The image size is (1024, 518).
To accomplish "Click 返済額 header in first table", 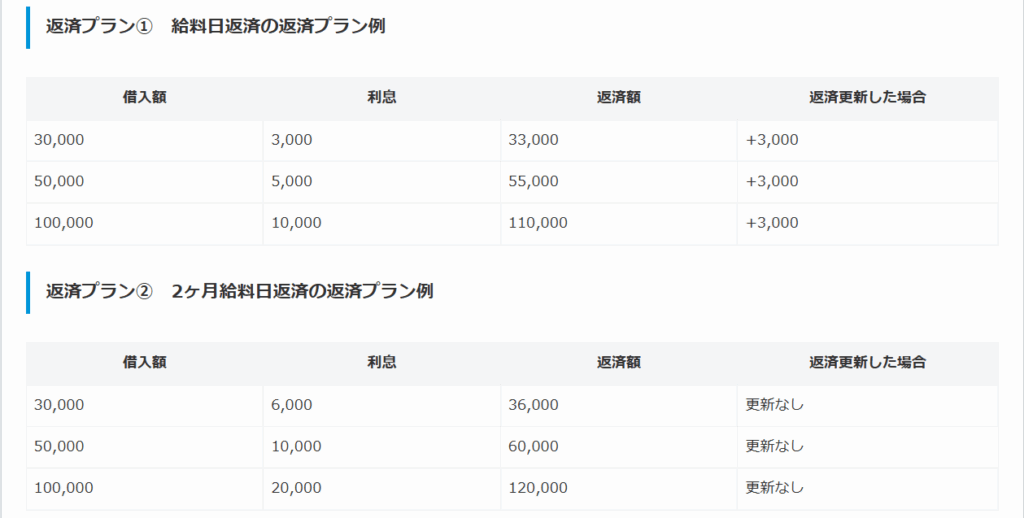I will [x=618, y=98].
